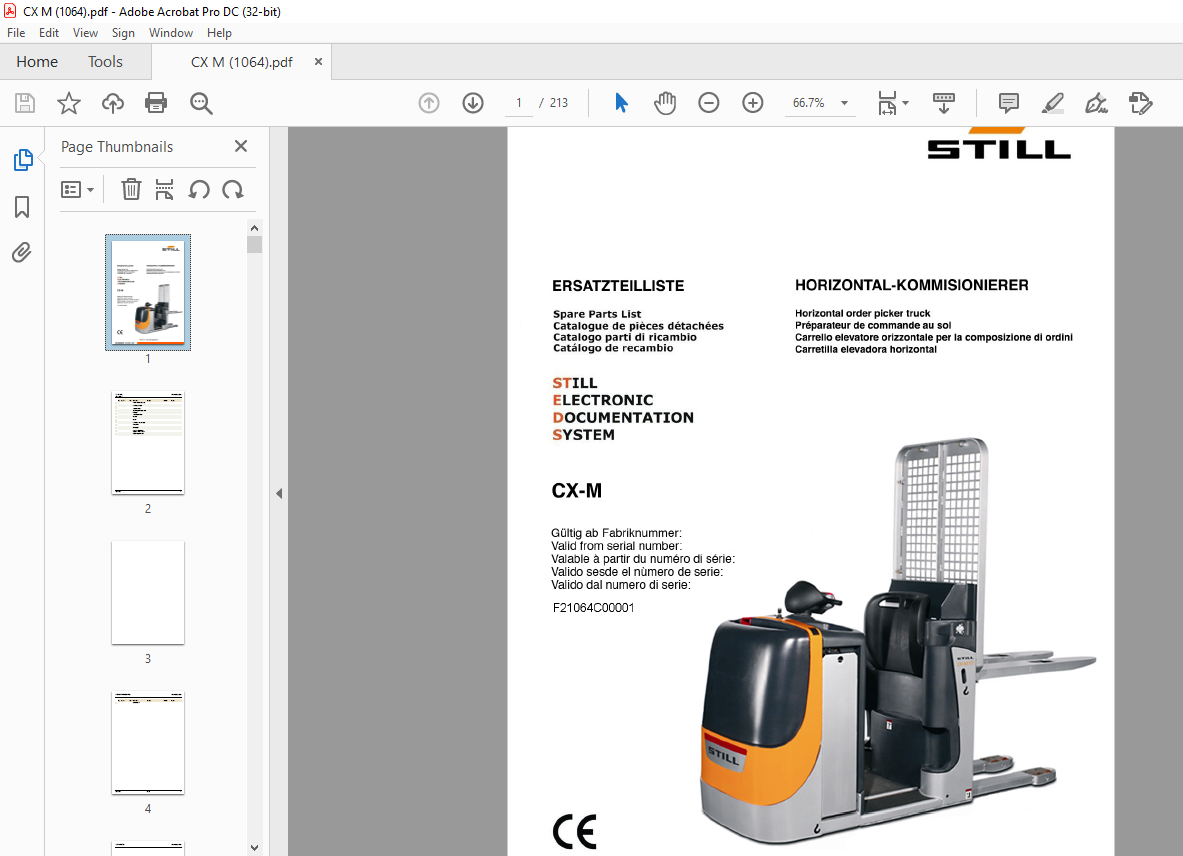Switch to the Home tab
1183x856 pixels.
pos(37,62)
